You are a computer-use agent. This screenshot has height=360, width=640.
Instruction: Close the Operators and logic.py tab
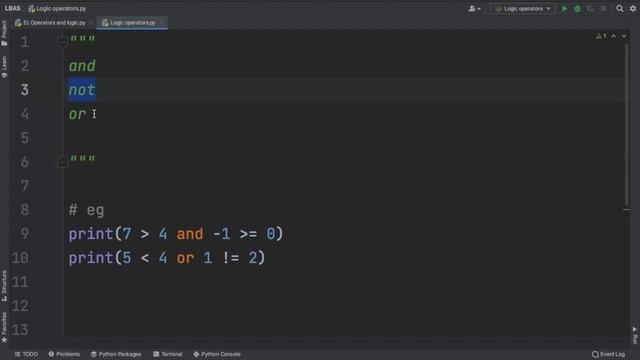click(91, 23)
